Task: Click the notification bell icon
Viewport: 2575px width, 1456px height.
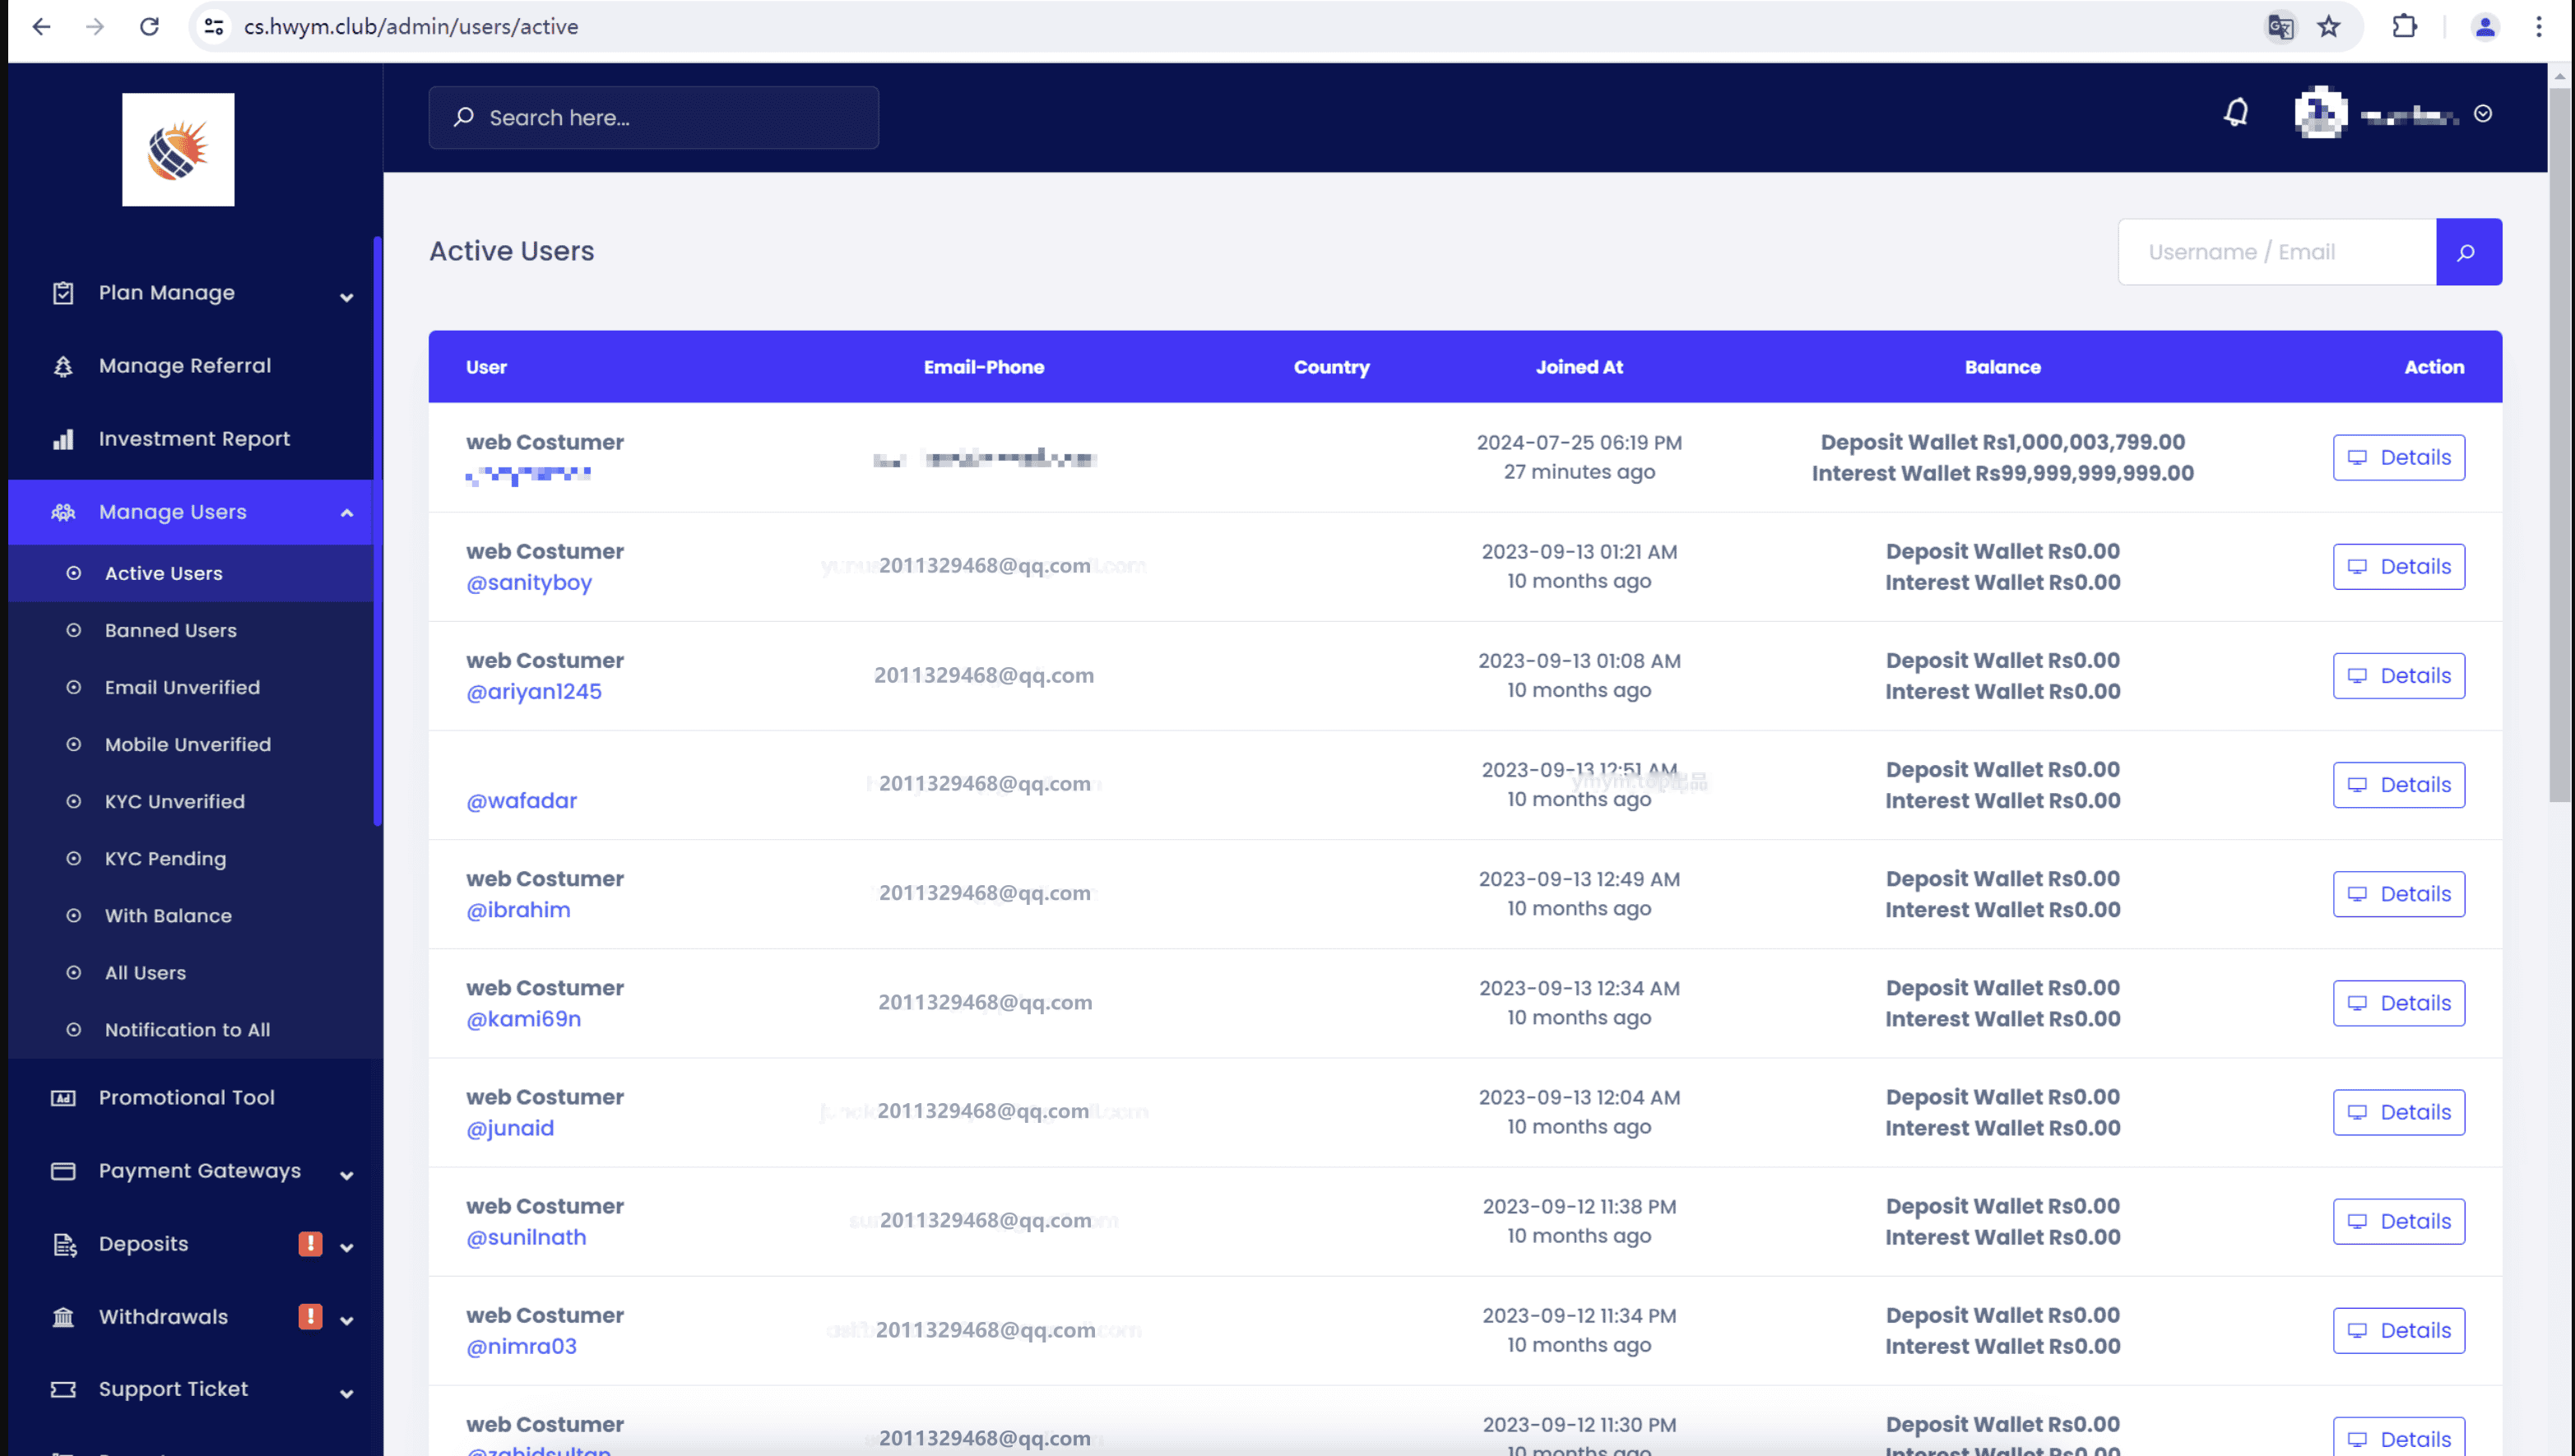Action: [x=2236, y=113]
